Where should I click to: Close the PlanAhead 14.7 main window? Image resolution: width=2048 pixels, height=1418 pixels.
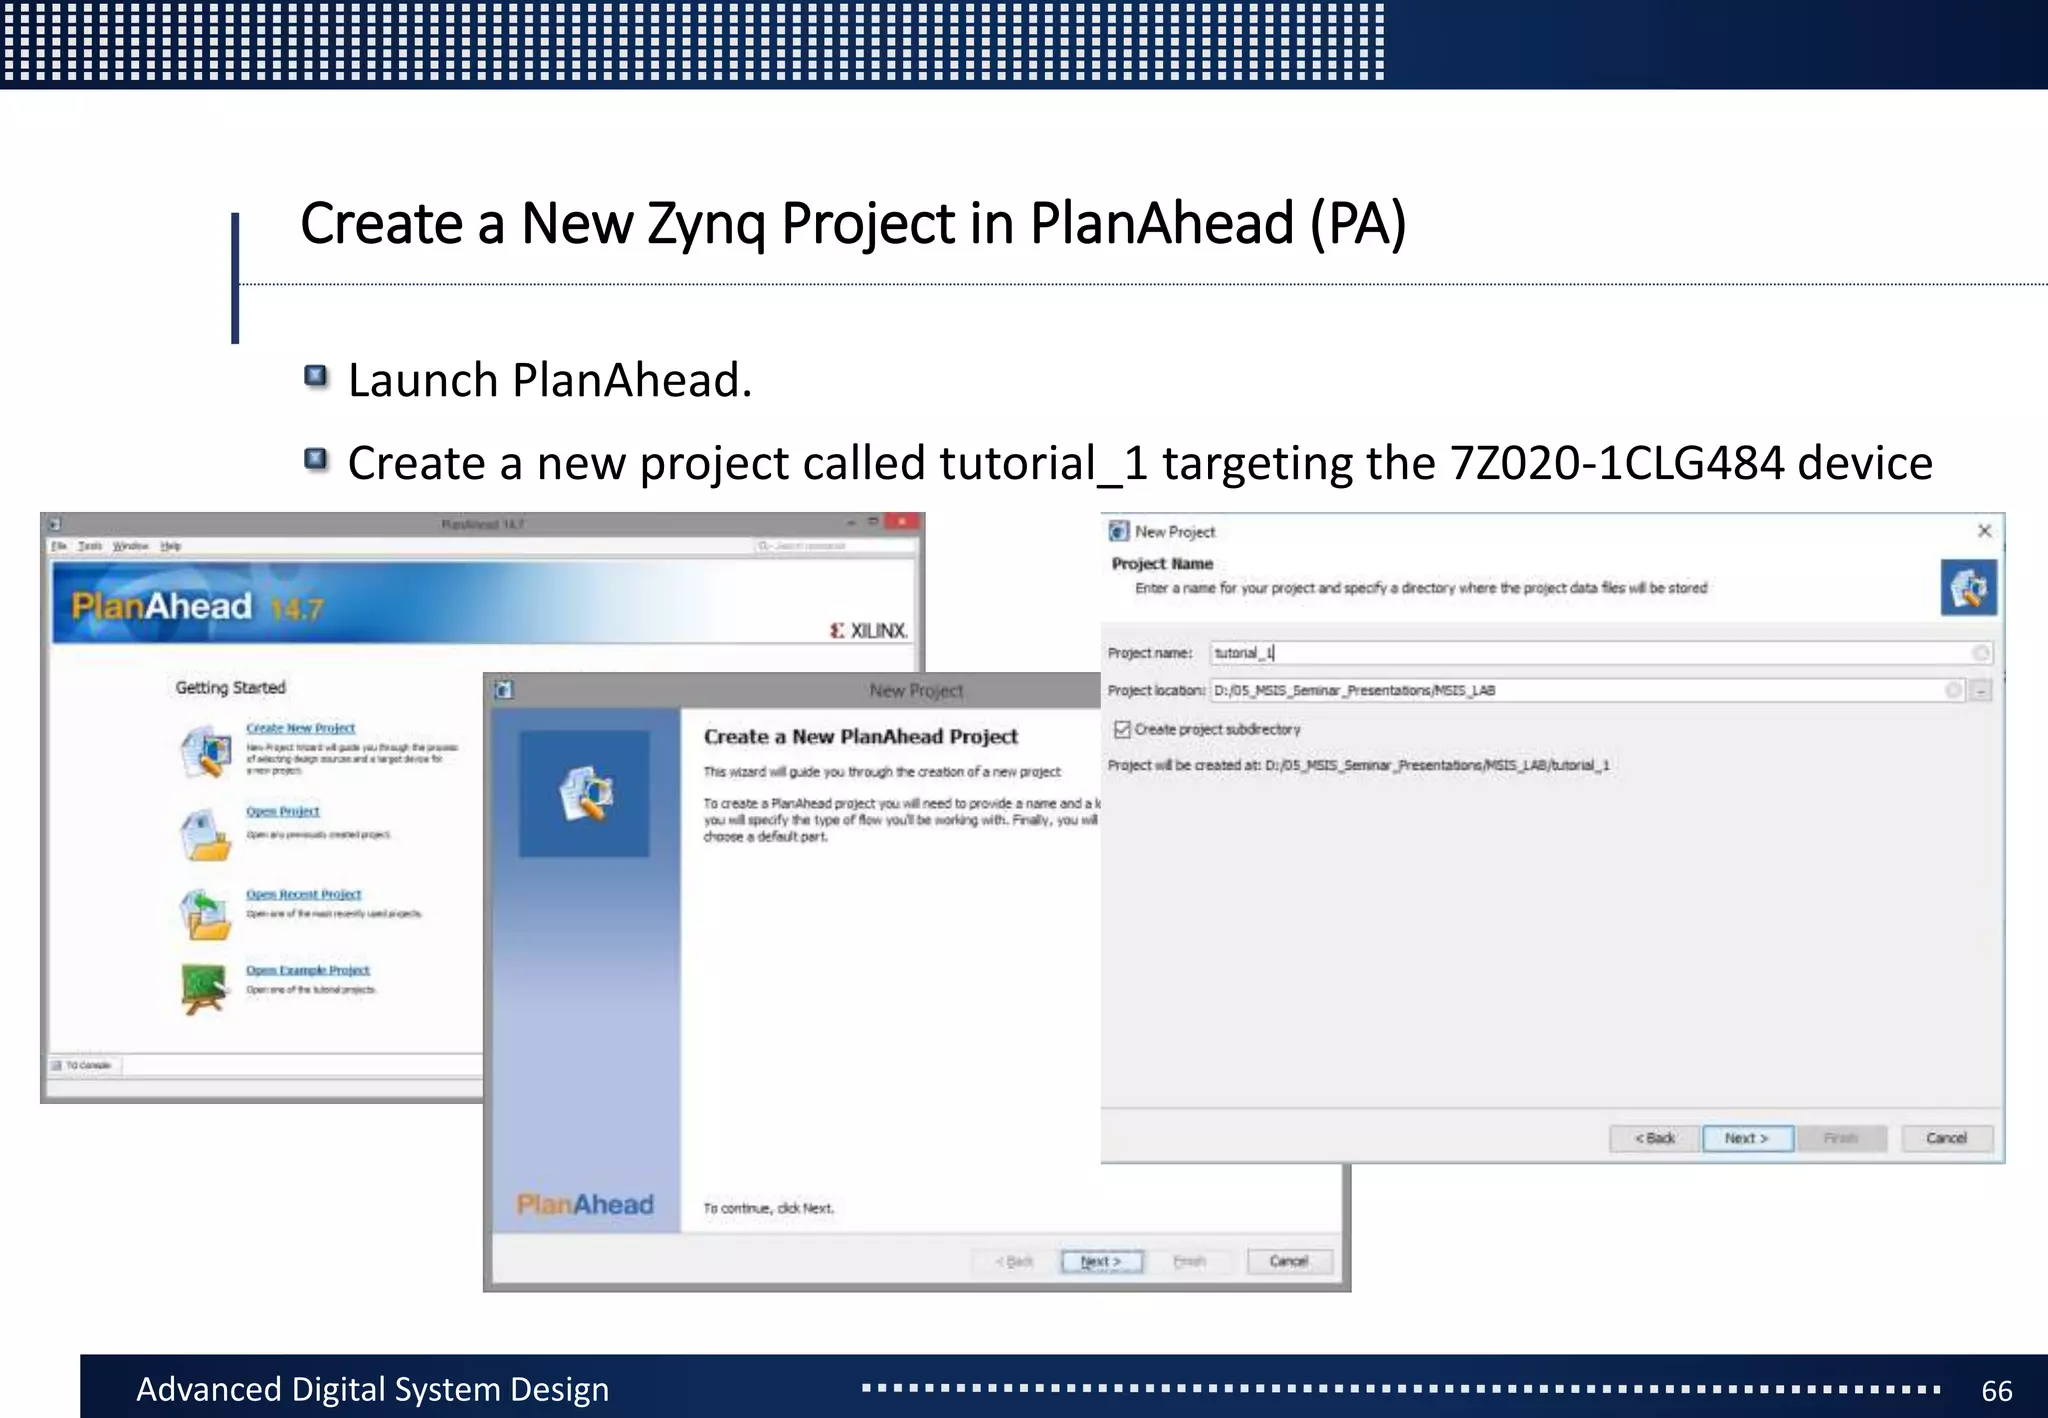coord(902,521)
